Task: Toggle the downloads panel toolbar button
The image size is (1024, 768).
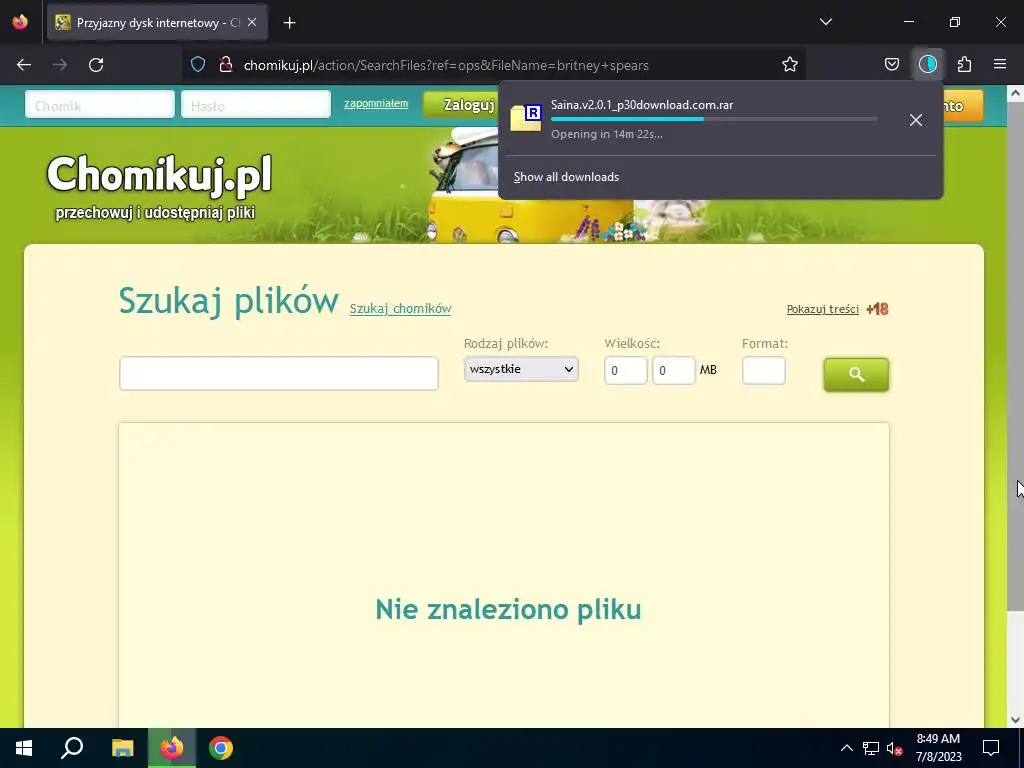Action: pos(927,65)
